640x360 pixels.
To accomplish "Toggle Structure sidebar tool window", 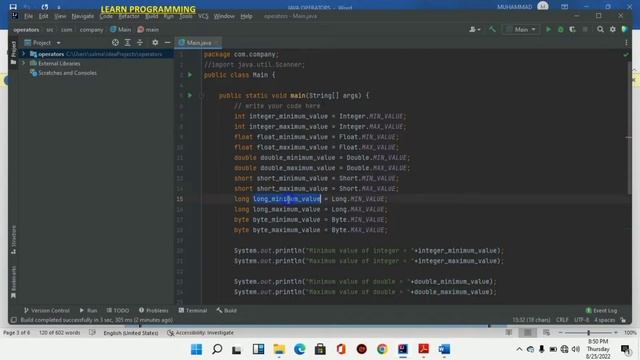I will tap(13, 240).
